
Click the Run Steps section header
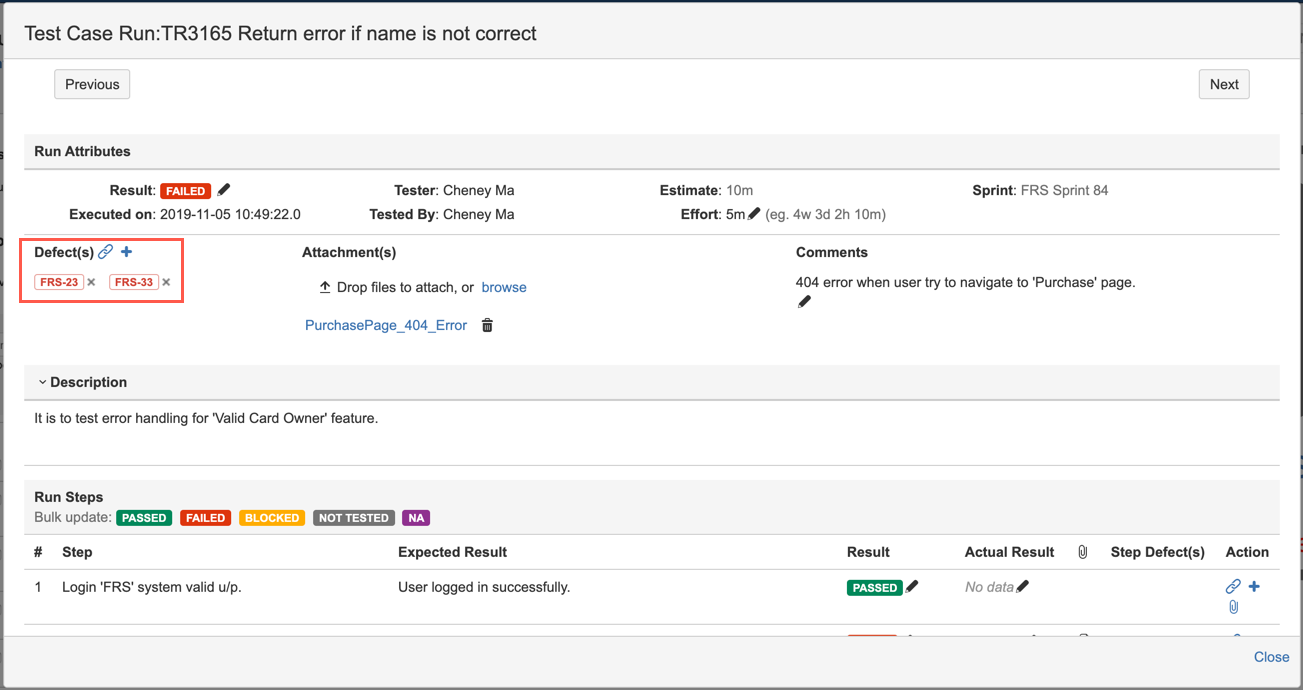pyautogui.click(x=69, y=497)
